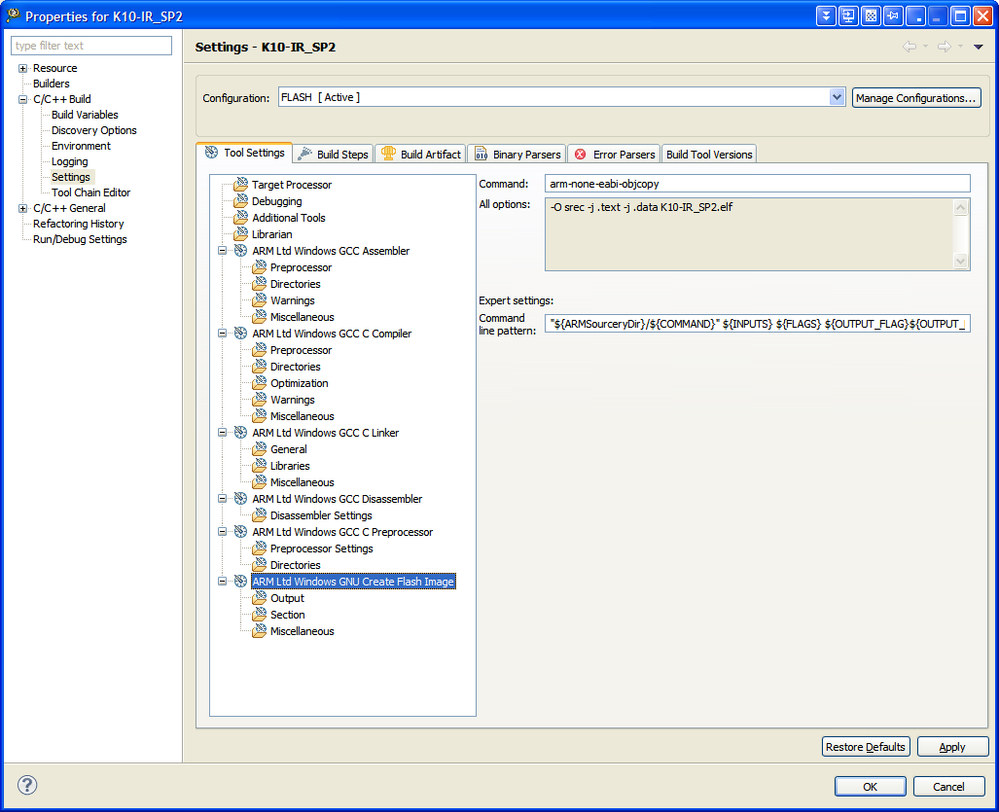Open the view menu triangle icon

(x=978, y=47)
